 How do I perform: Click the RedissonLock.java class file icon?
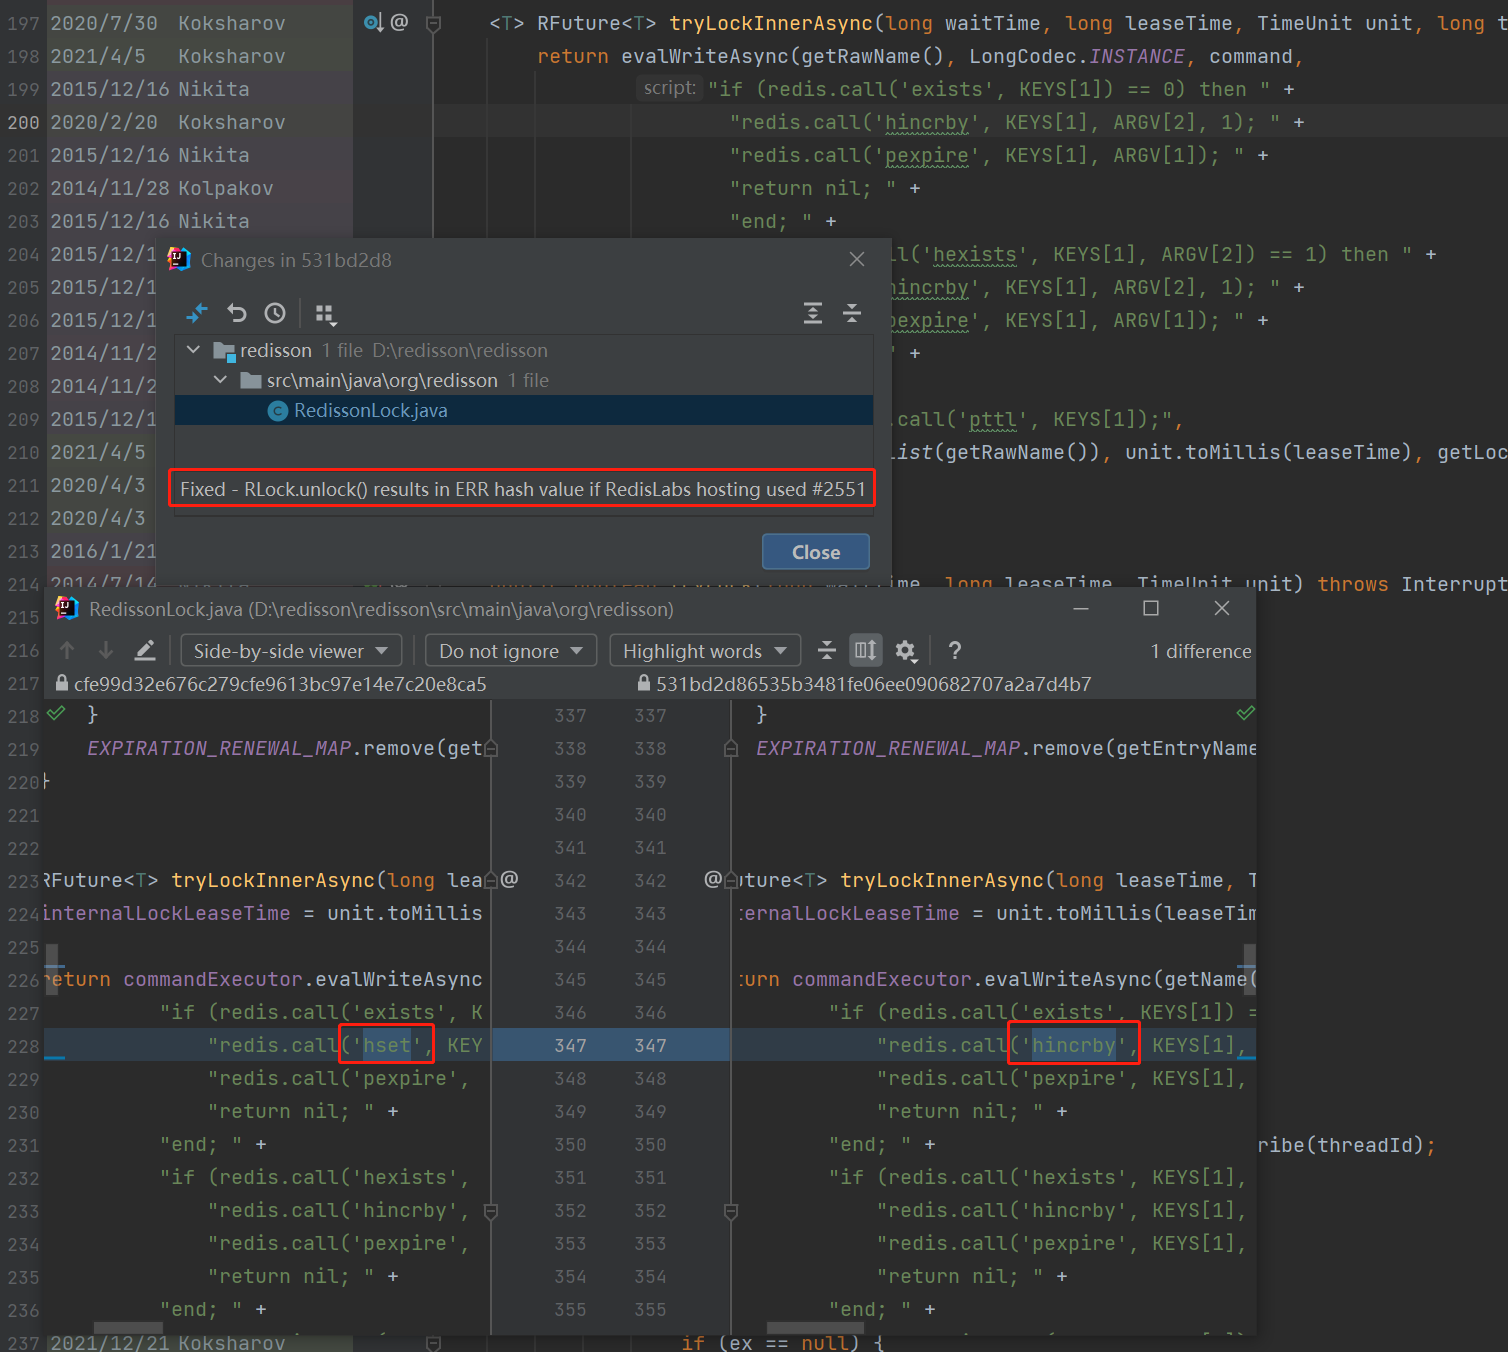(279, 411)
